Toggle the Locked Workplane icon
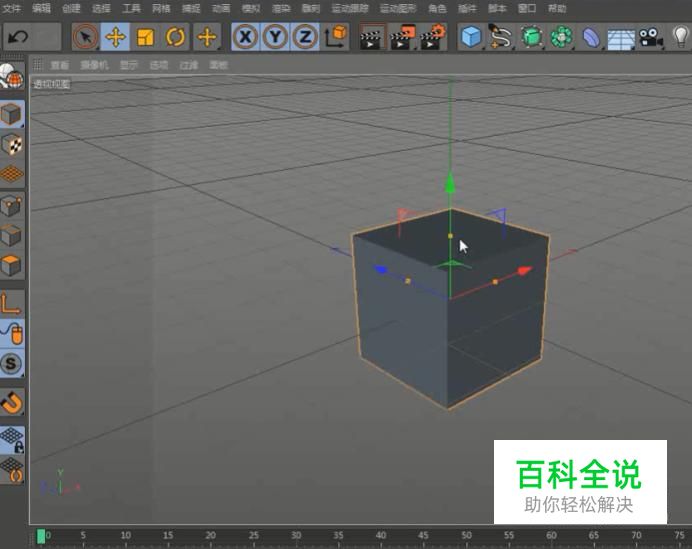Screen dimensions: 692x549 [x=12, y=440]
